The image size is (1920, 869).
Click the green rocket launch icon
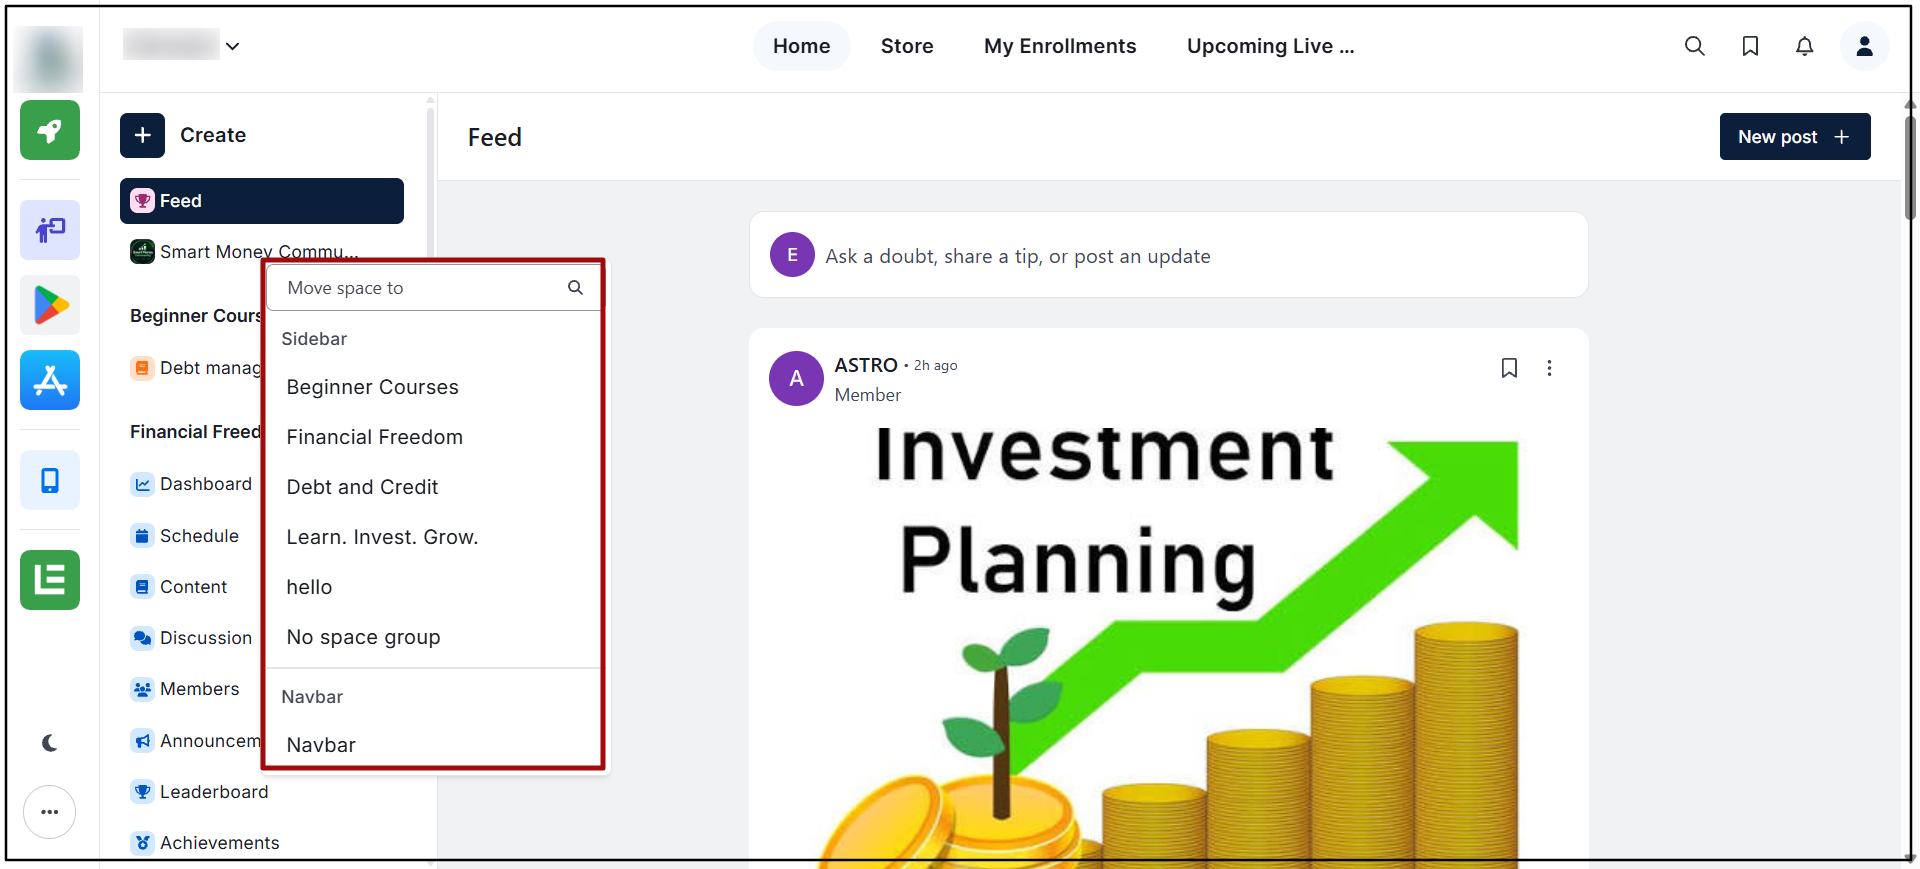pyautogui.click(x=50, y=130)
